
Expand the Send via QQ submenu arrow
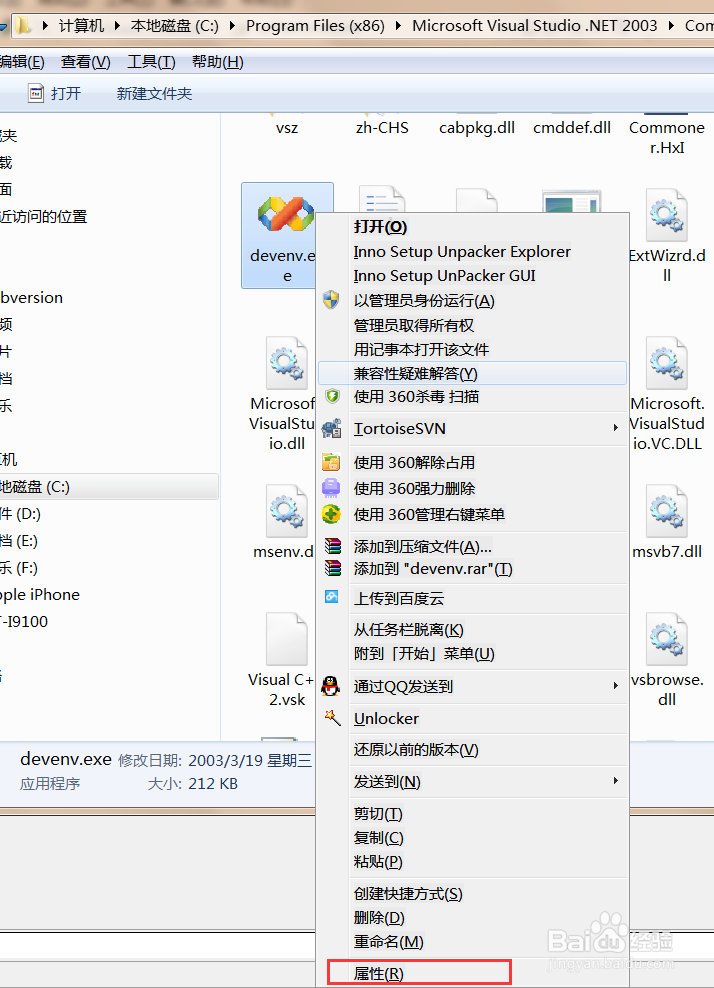[616, 686]
